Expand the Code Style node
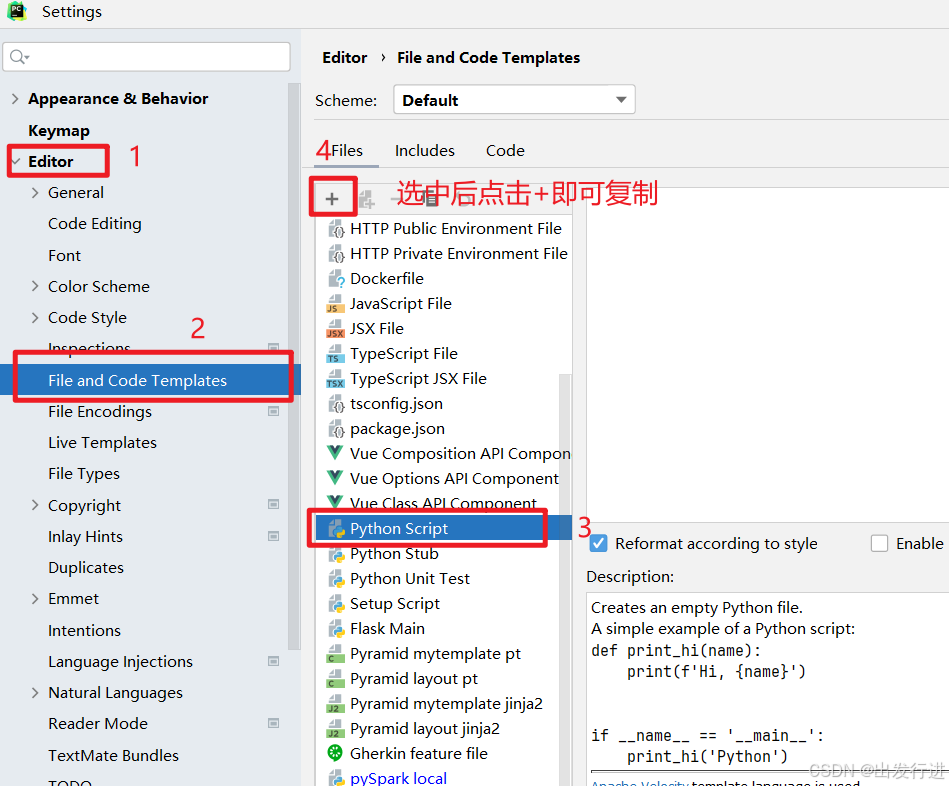The height and width of the screenshot is (786, 949). pyautogui.click(x=35, y=318)
